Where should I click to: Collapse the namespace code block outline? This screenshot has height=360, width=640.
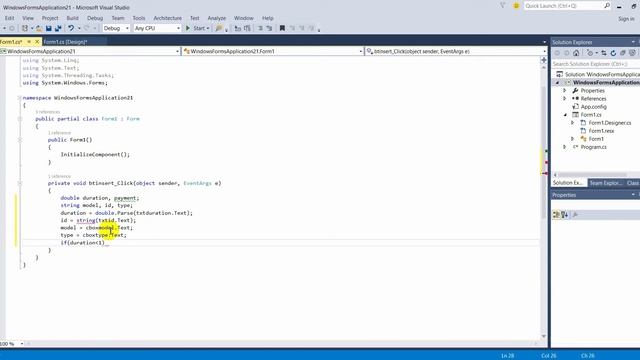tap(19, 98)
